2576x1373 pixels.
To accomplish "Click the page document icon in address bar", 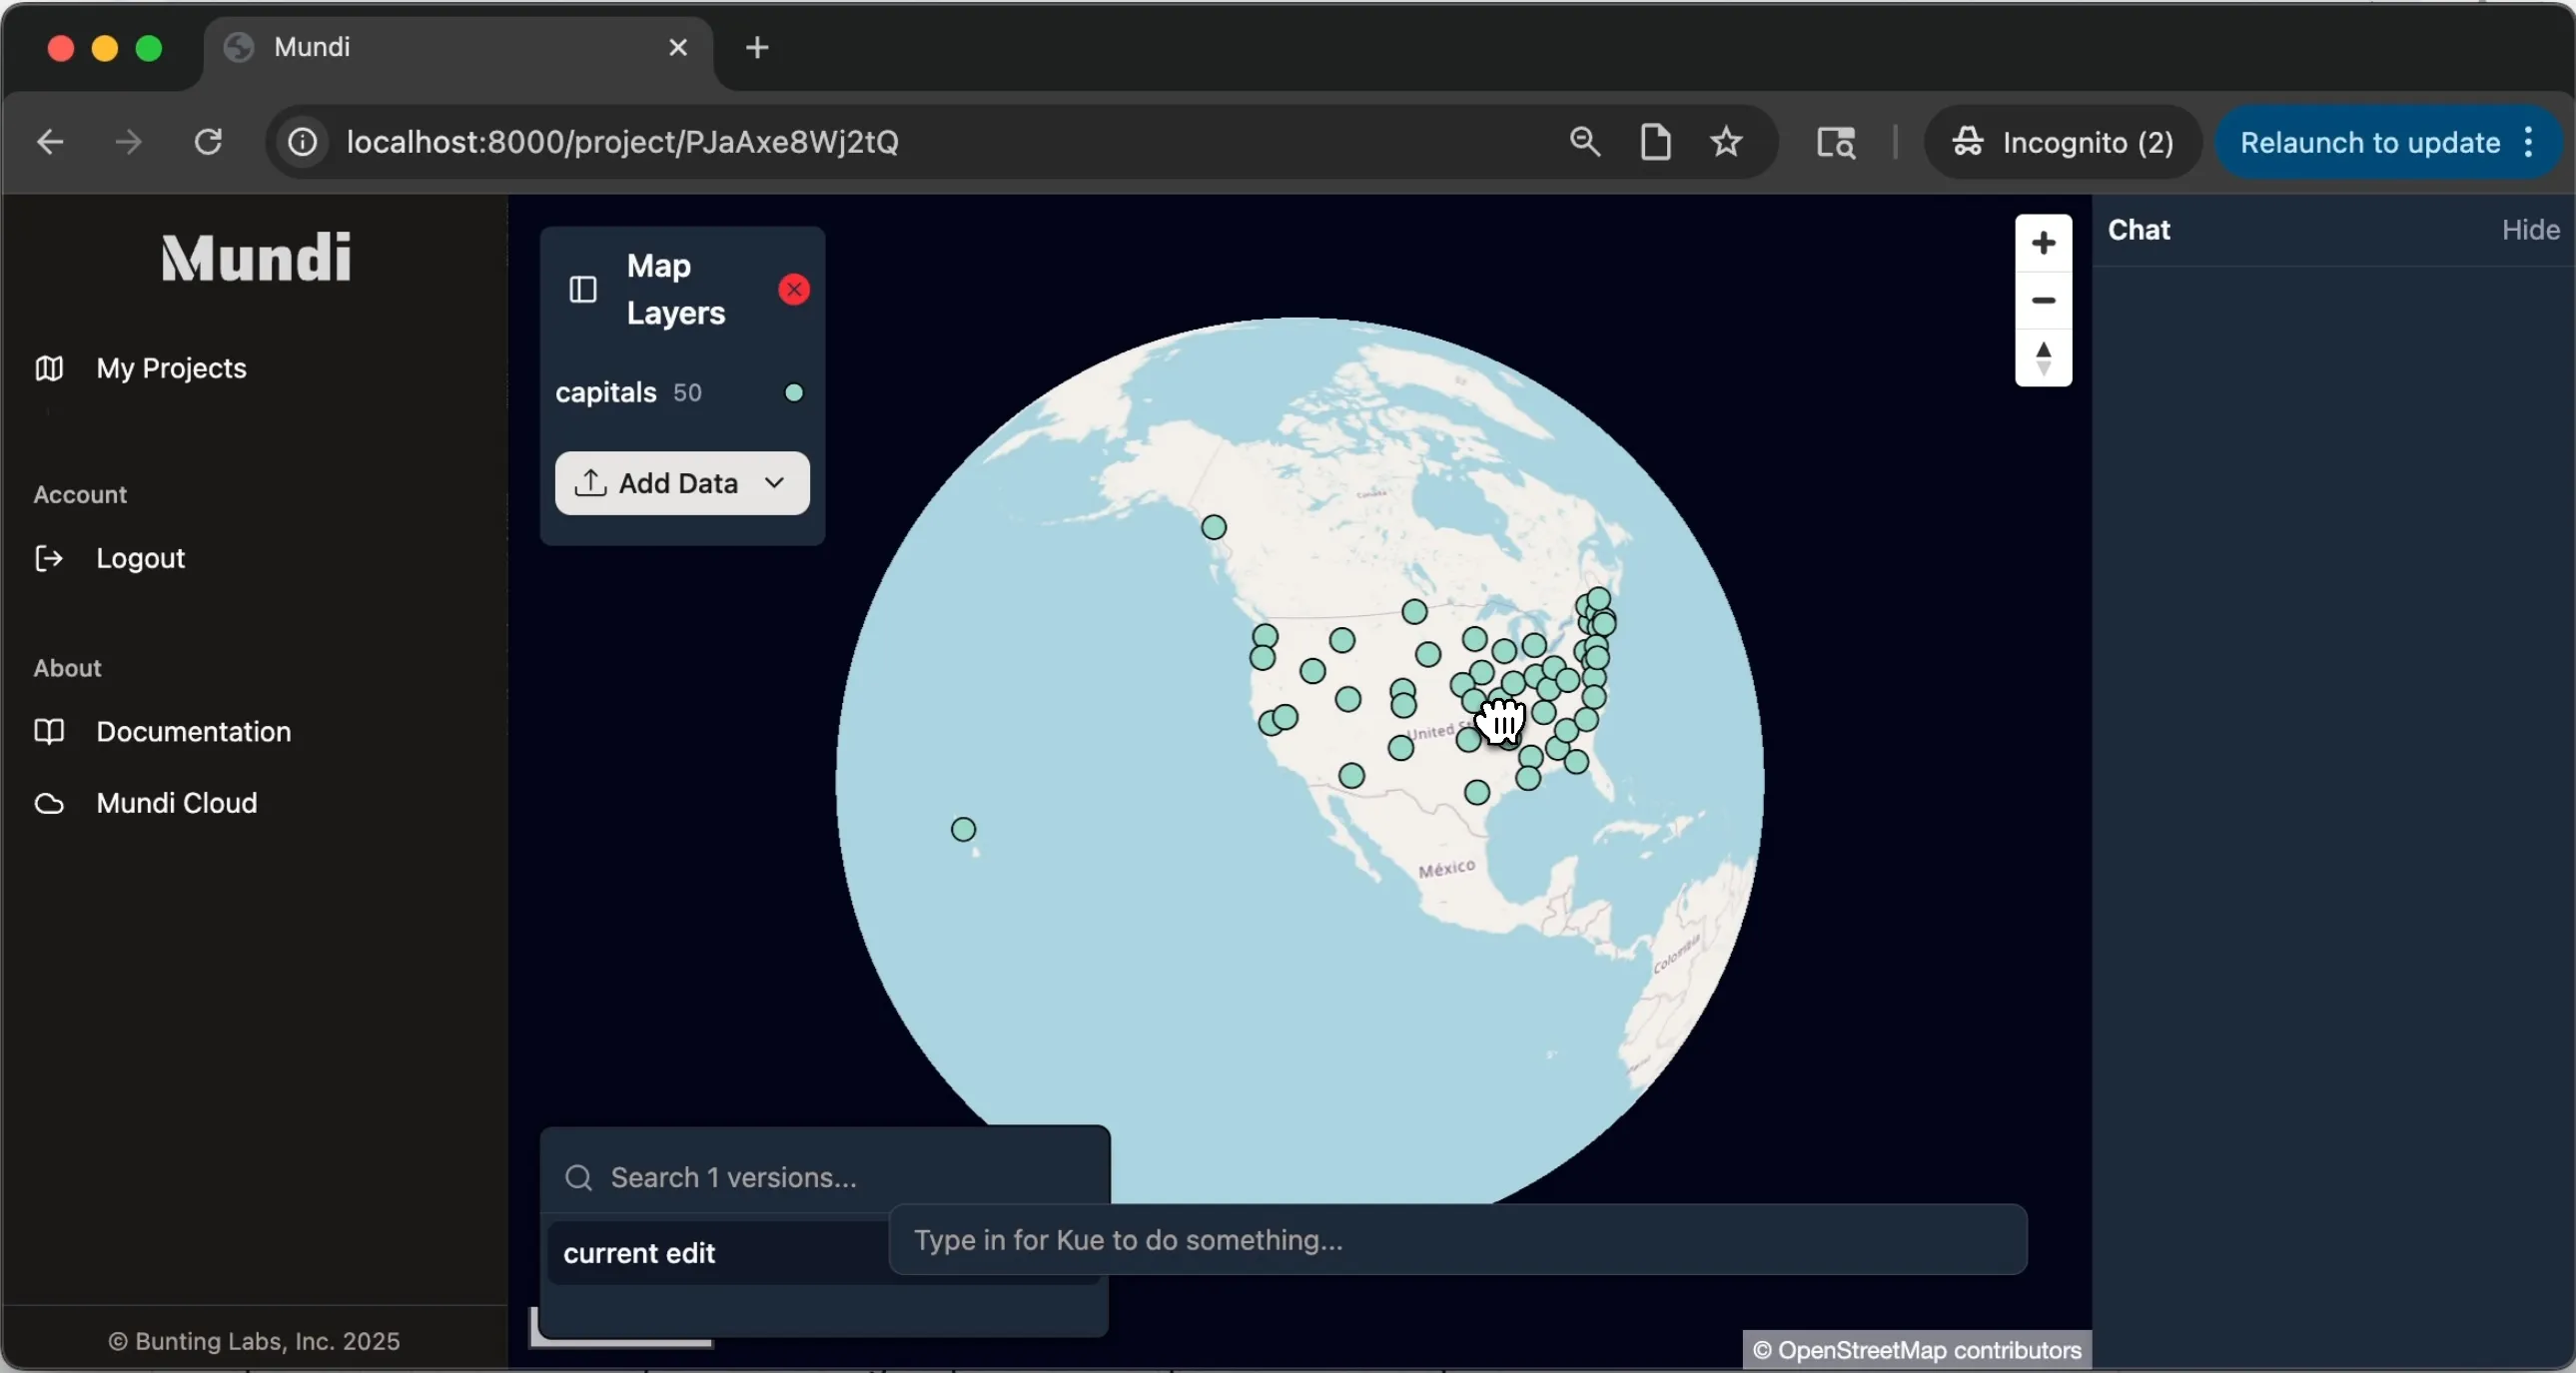I will pos(1656,142).
